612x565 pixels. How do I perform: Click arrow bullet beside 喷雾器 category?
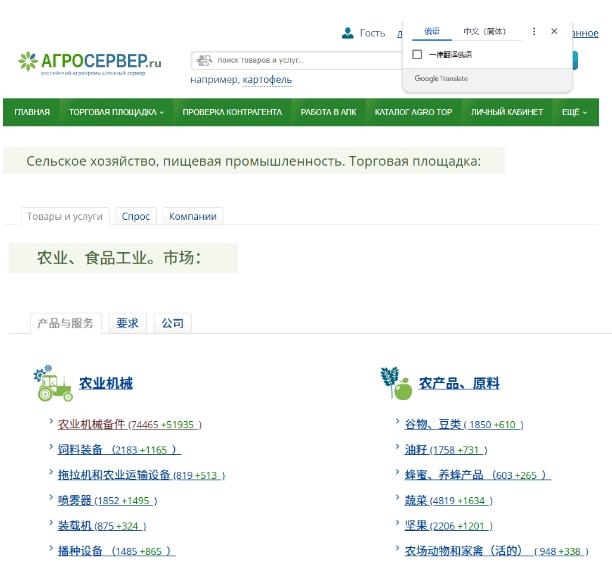point(51,497)
